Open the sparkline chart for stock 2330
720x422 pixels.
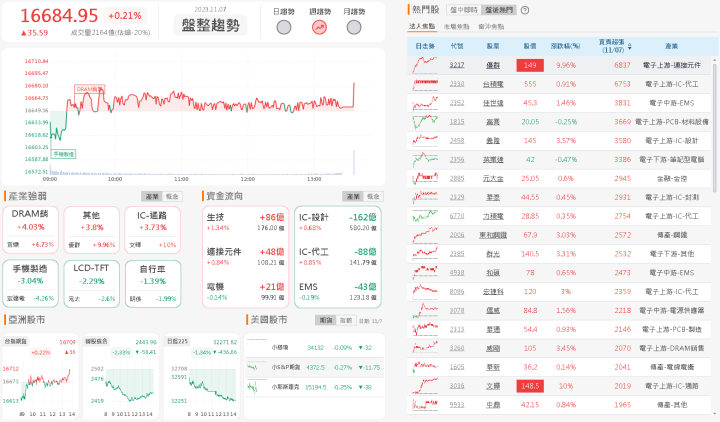[x=425, y=84]
